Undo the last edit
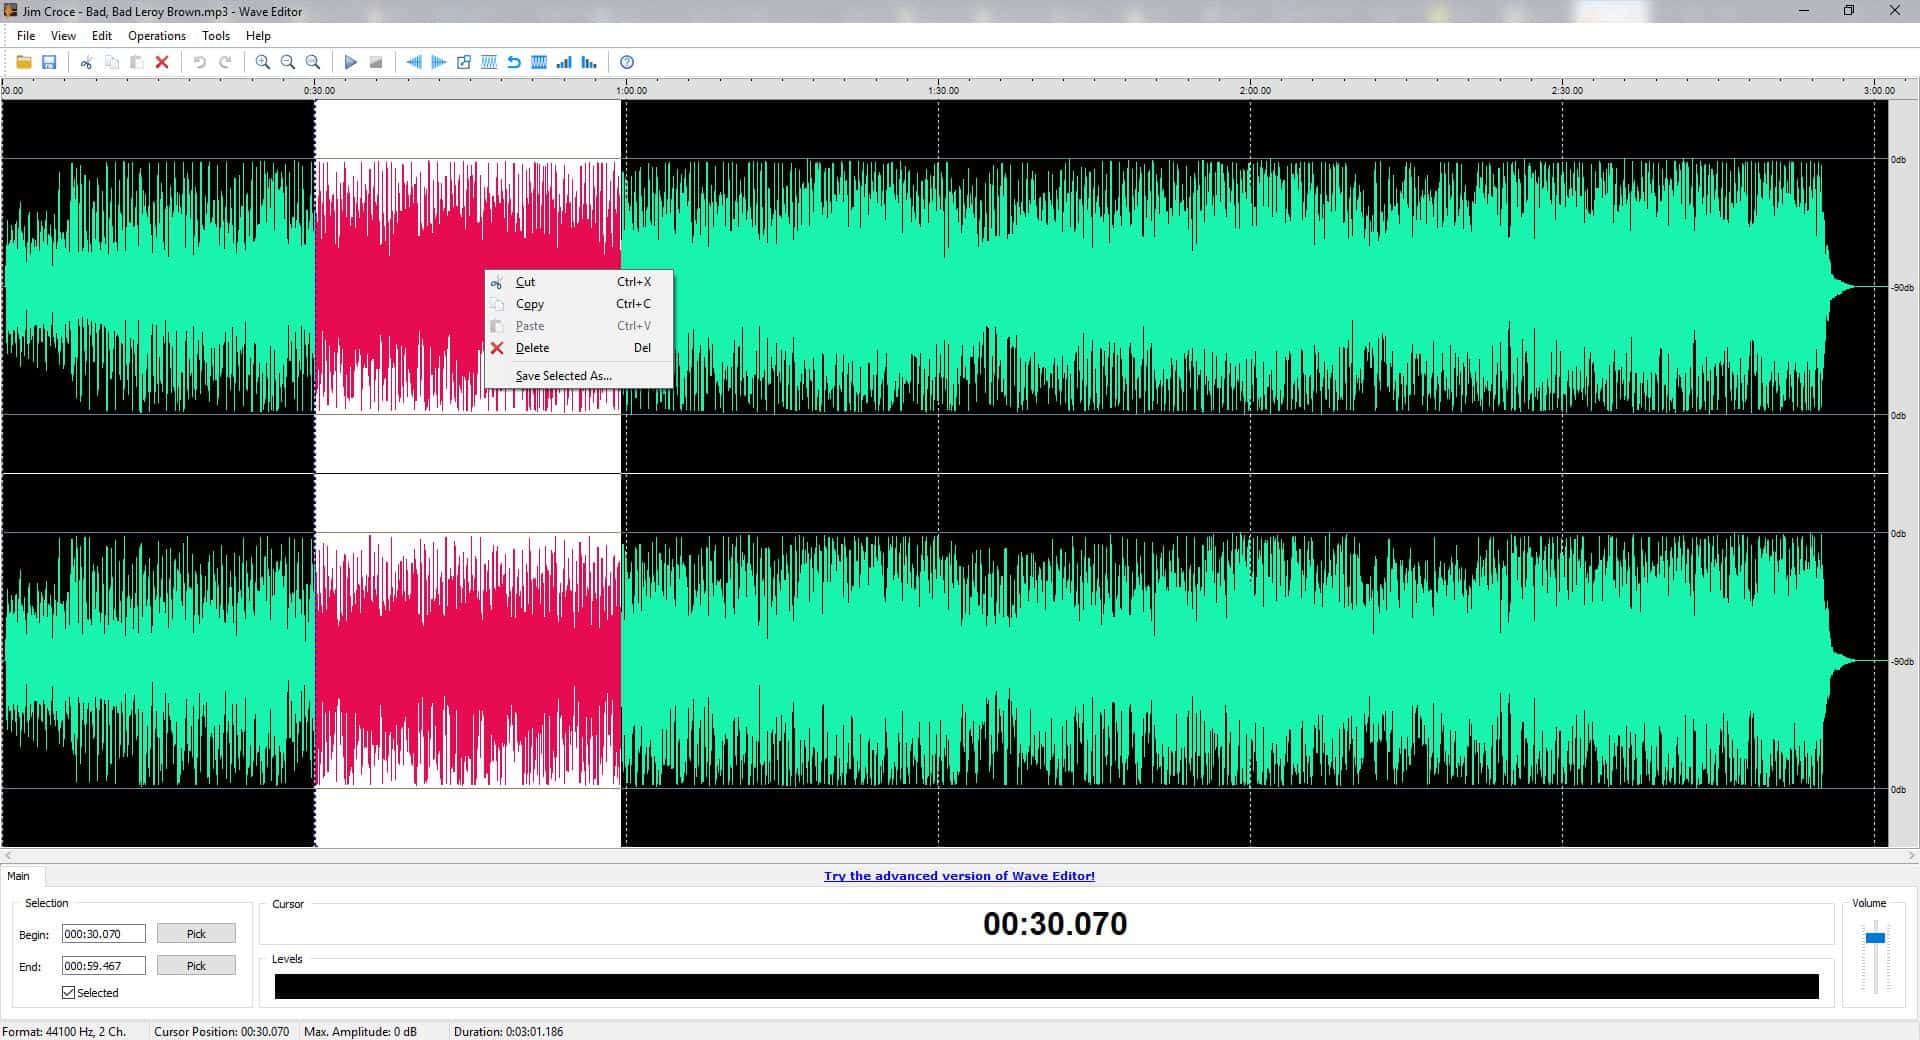1920x1040 pixels. 199,62
